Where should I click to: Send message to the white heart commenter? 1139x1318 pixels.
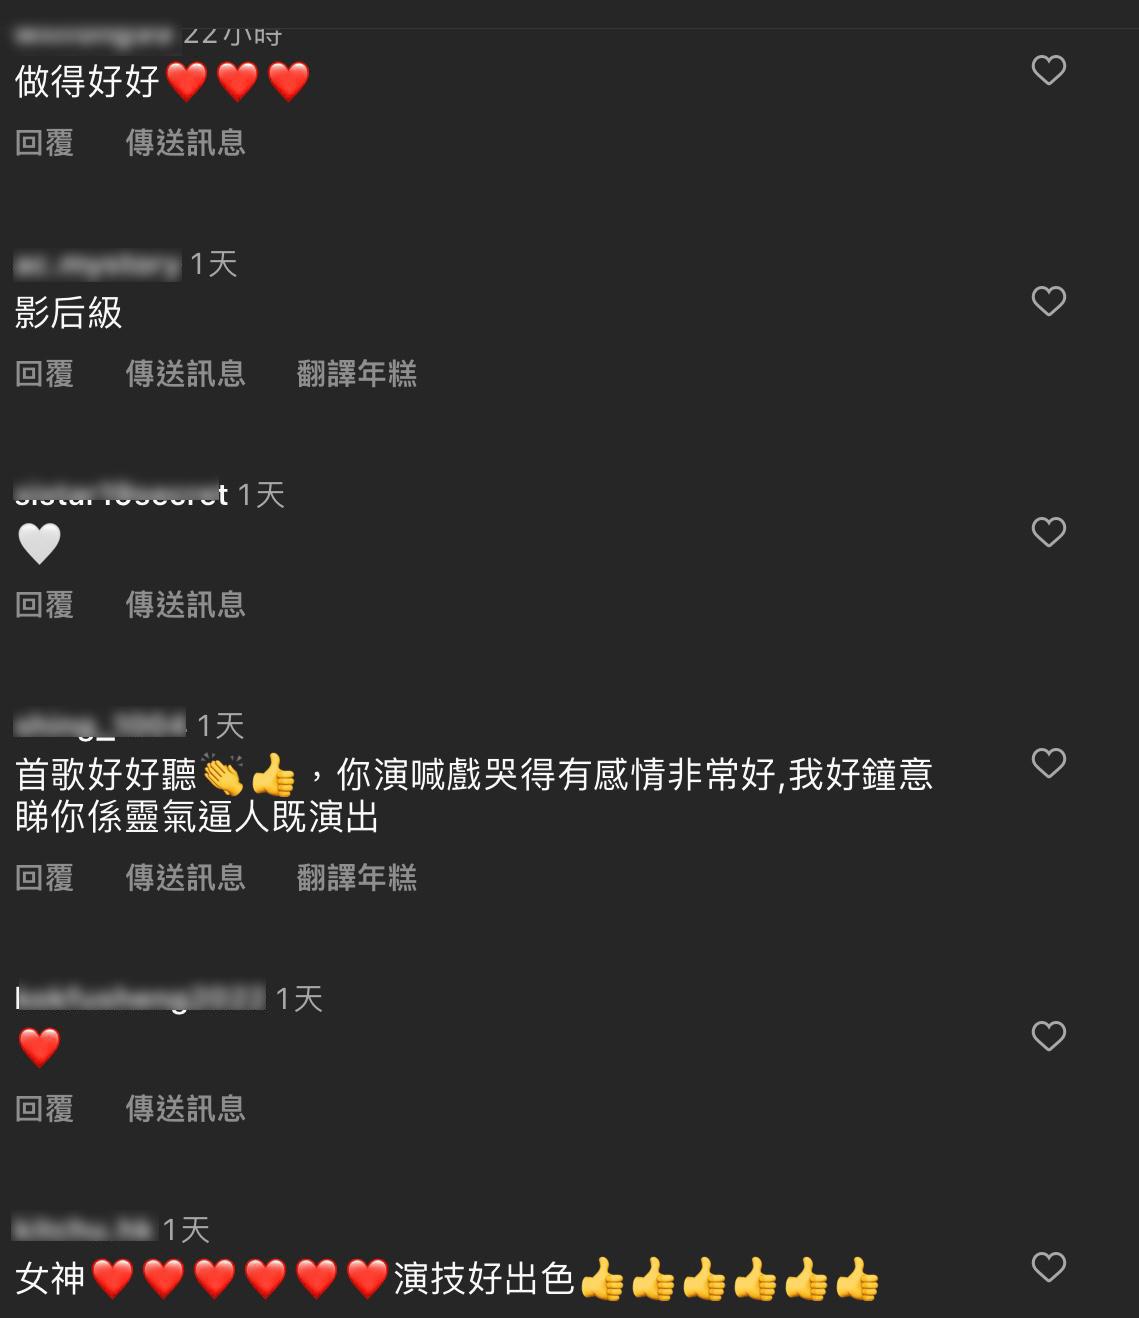[x=186, y=605]
